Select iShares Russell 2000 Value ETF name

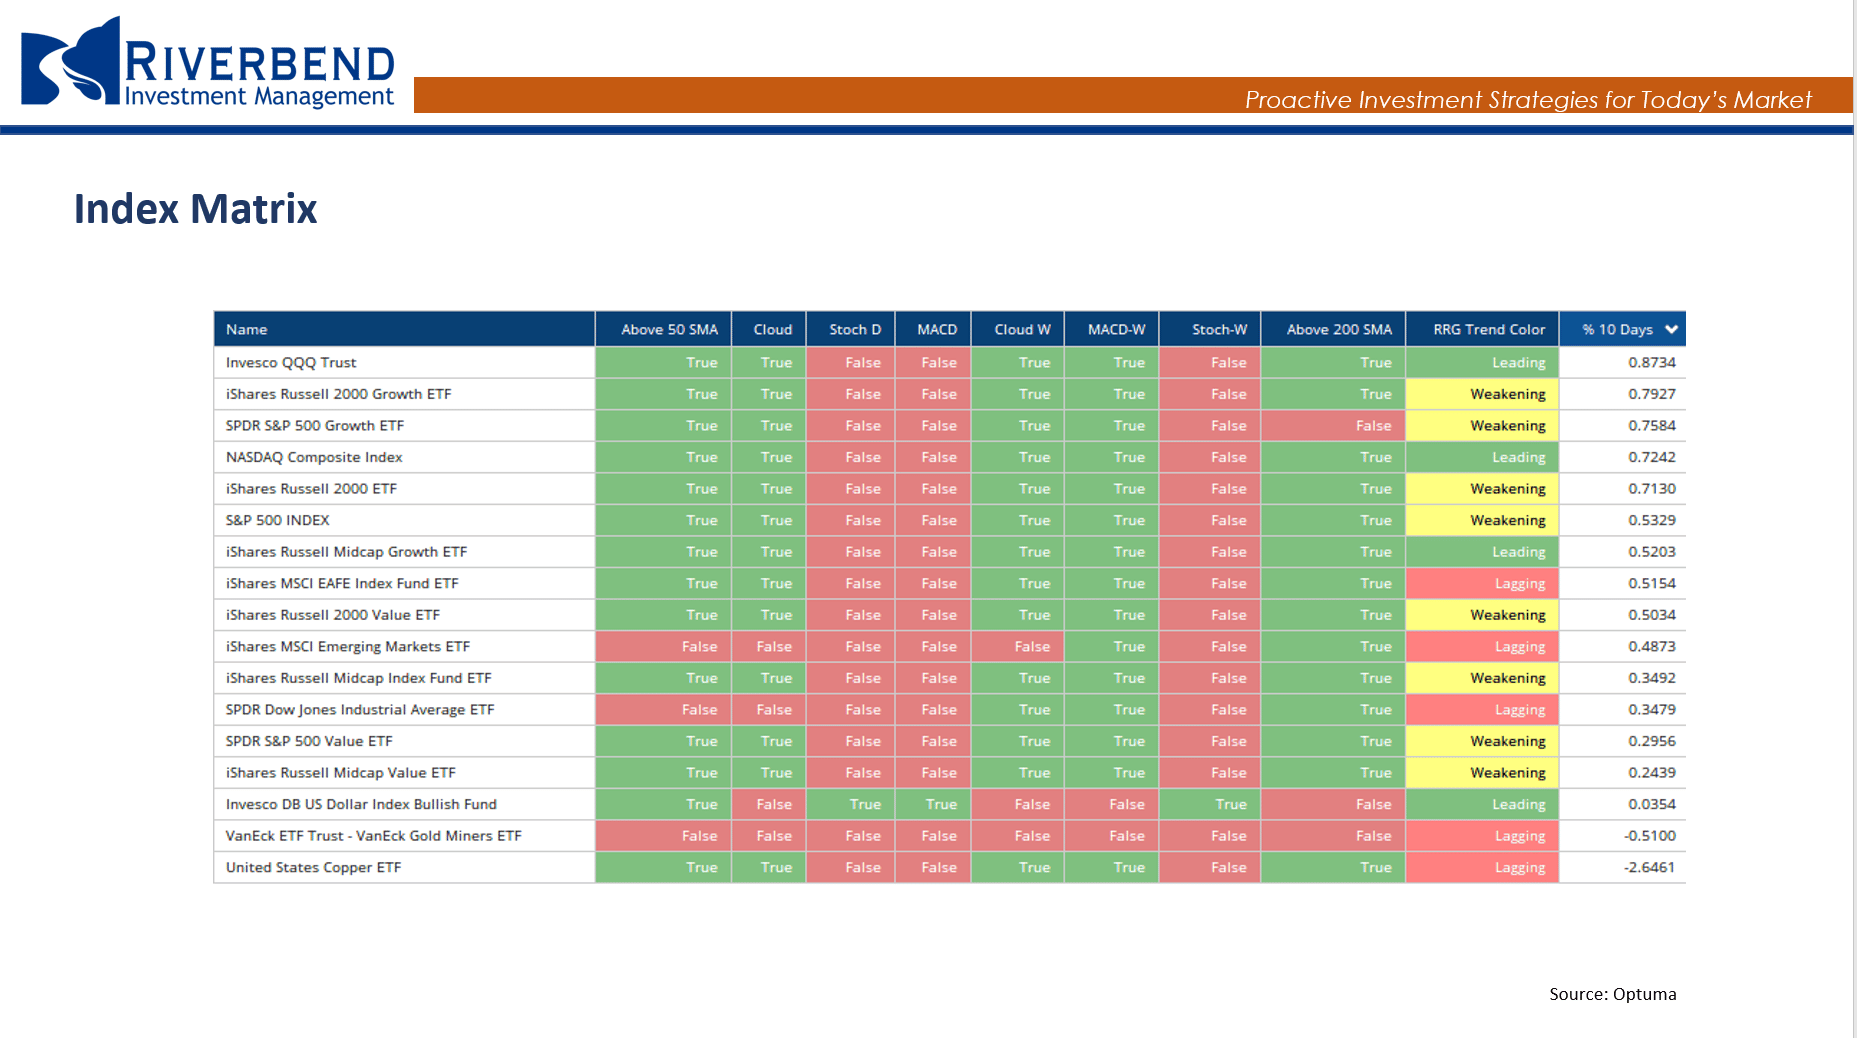[333, 614]
